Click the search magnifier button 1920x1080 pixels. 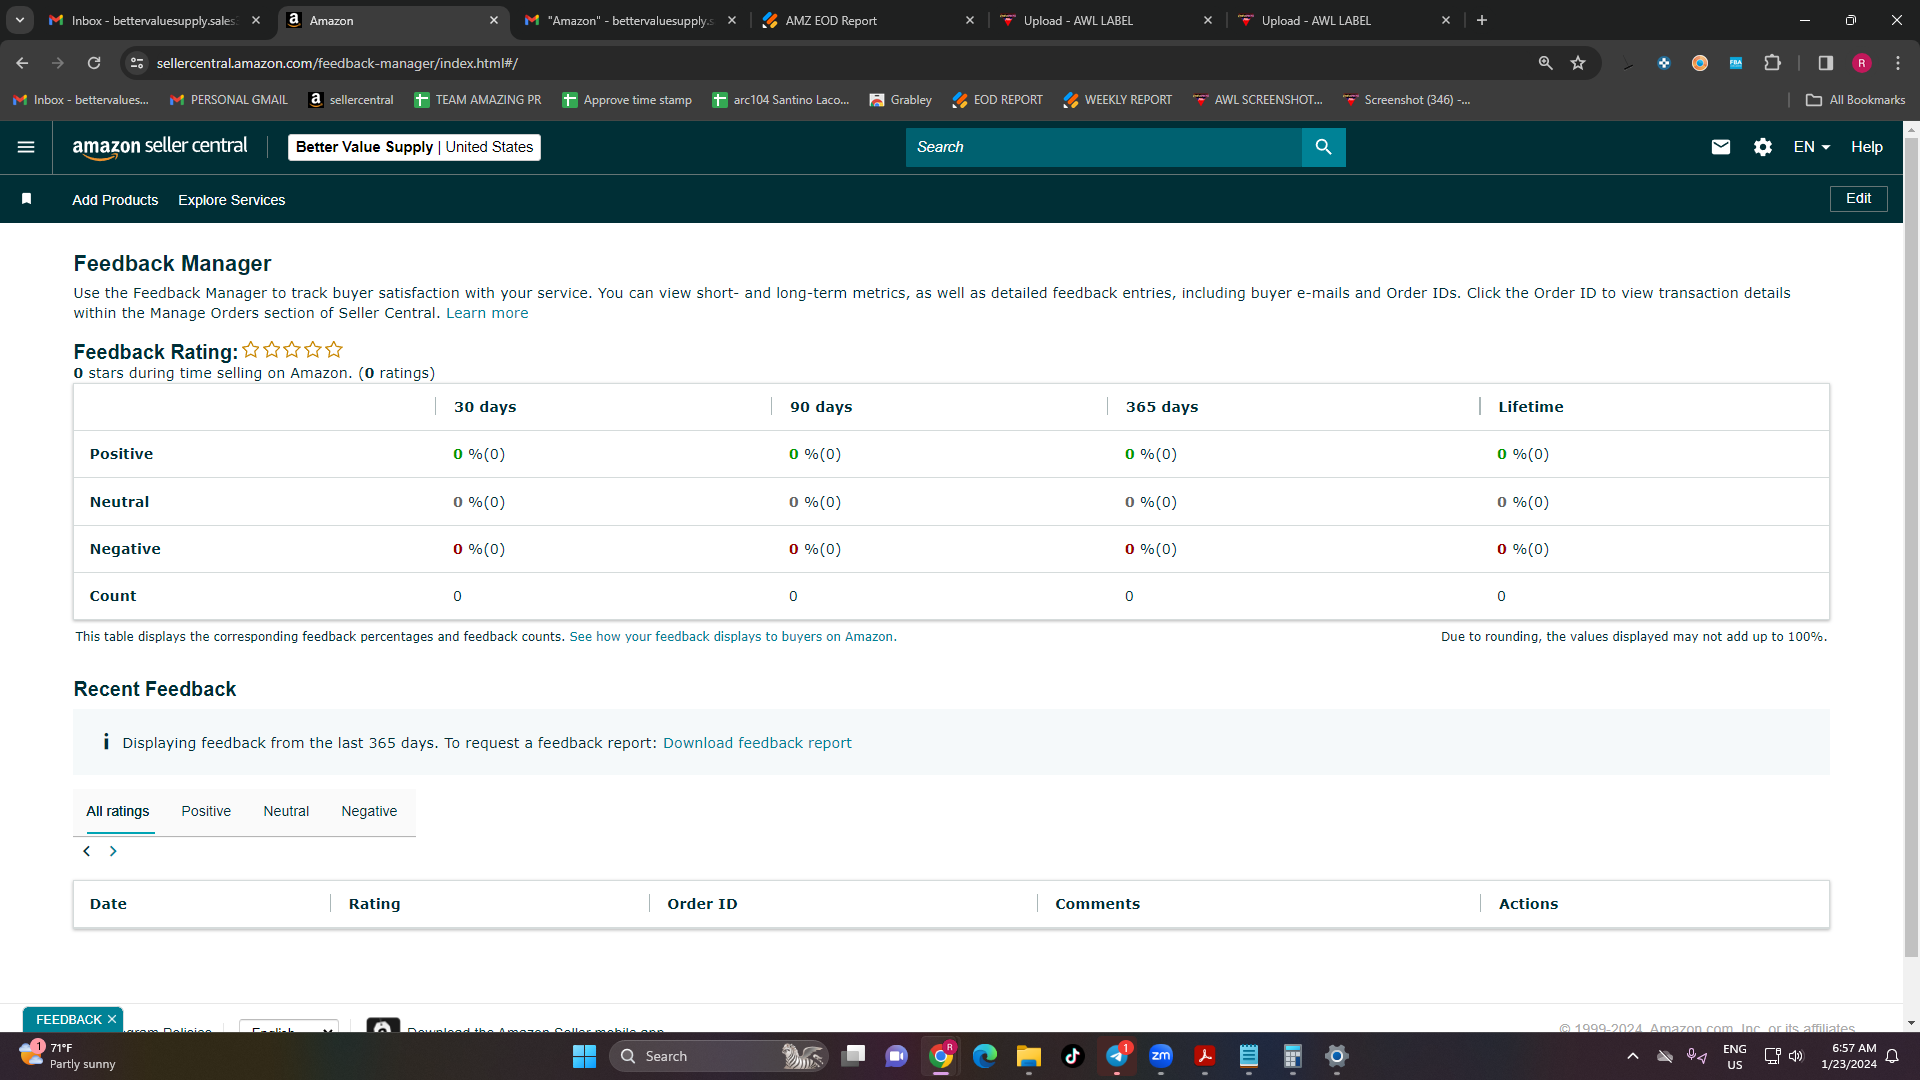pos(1323,147)
